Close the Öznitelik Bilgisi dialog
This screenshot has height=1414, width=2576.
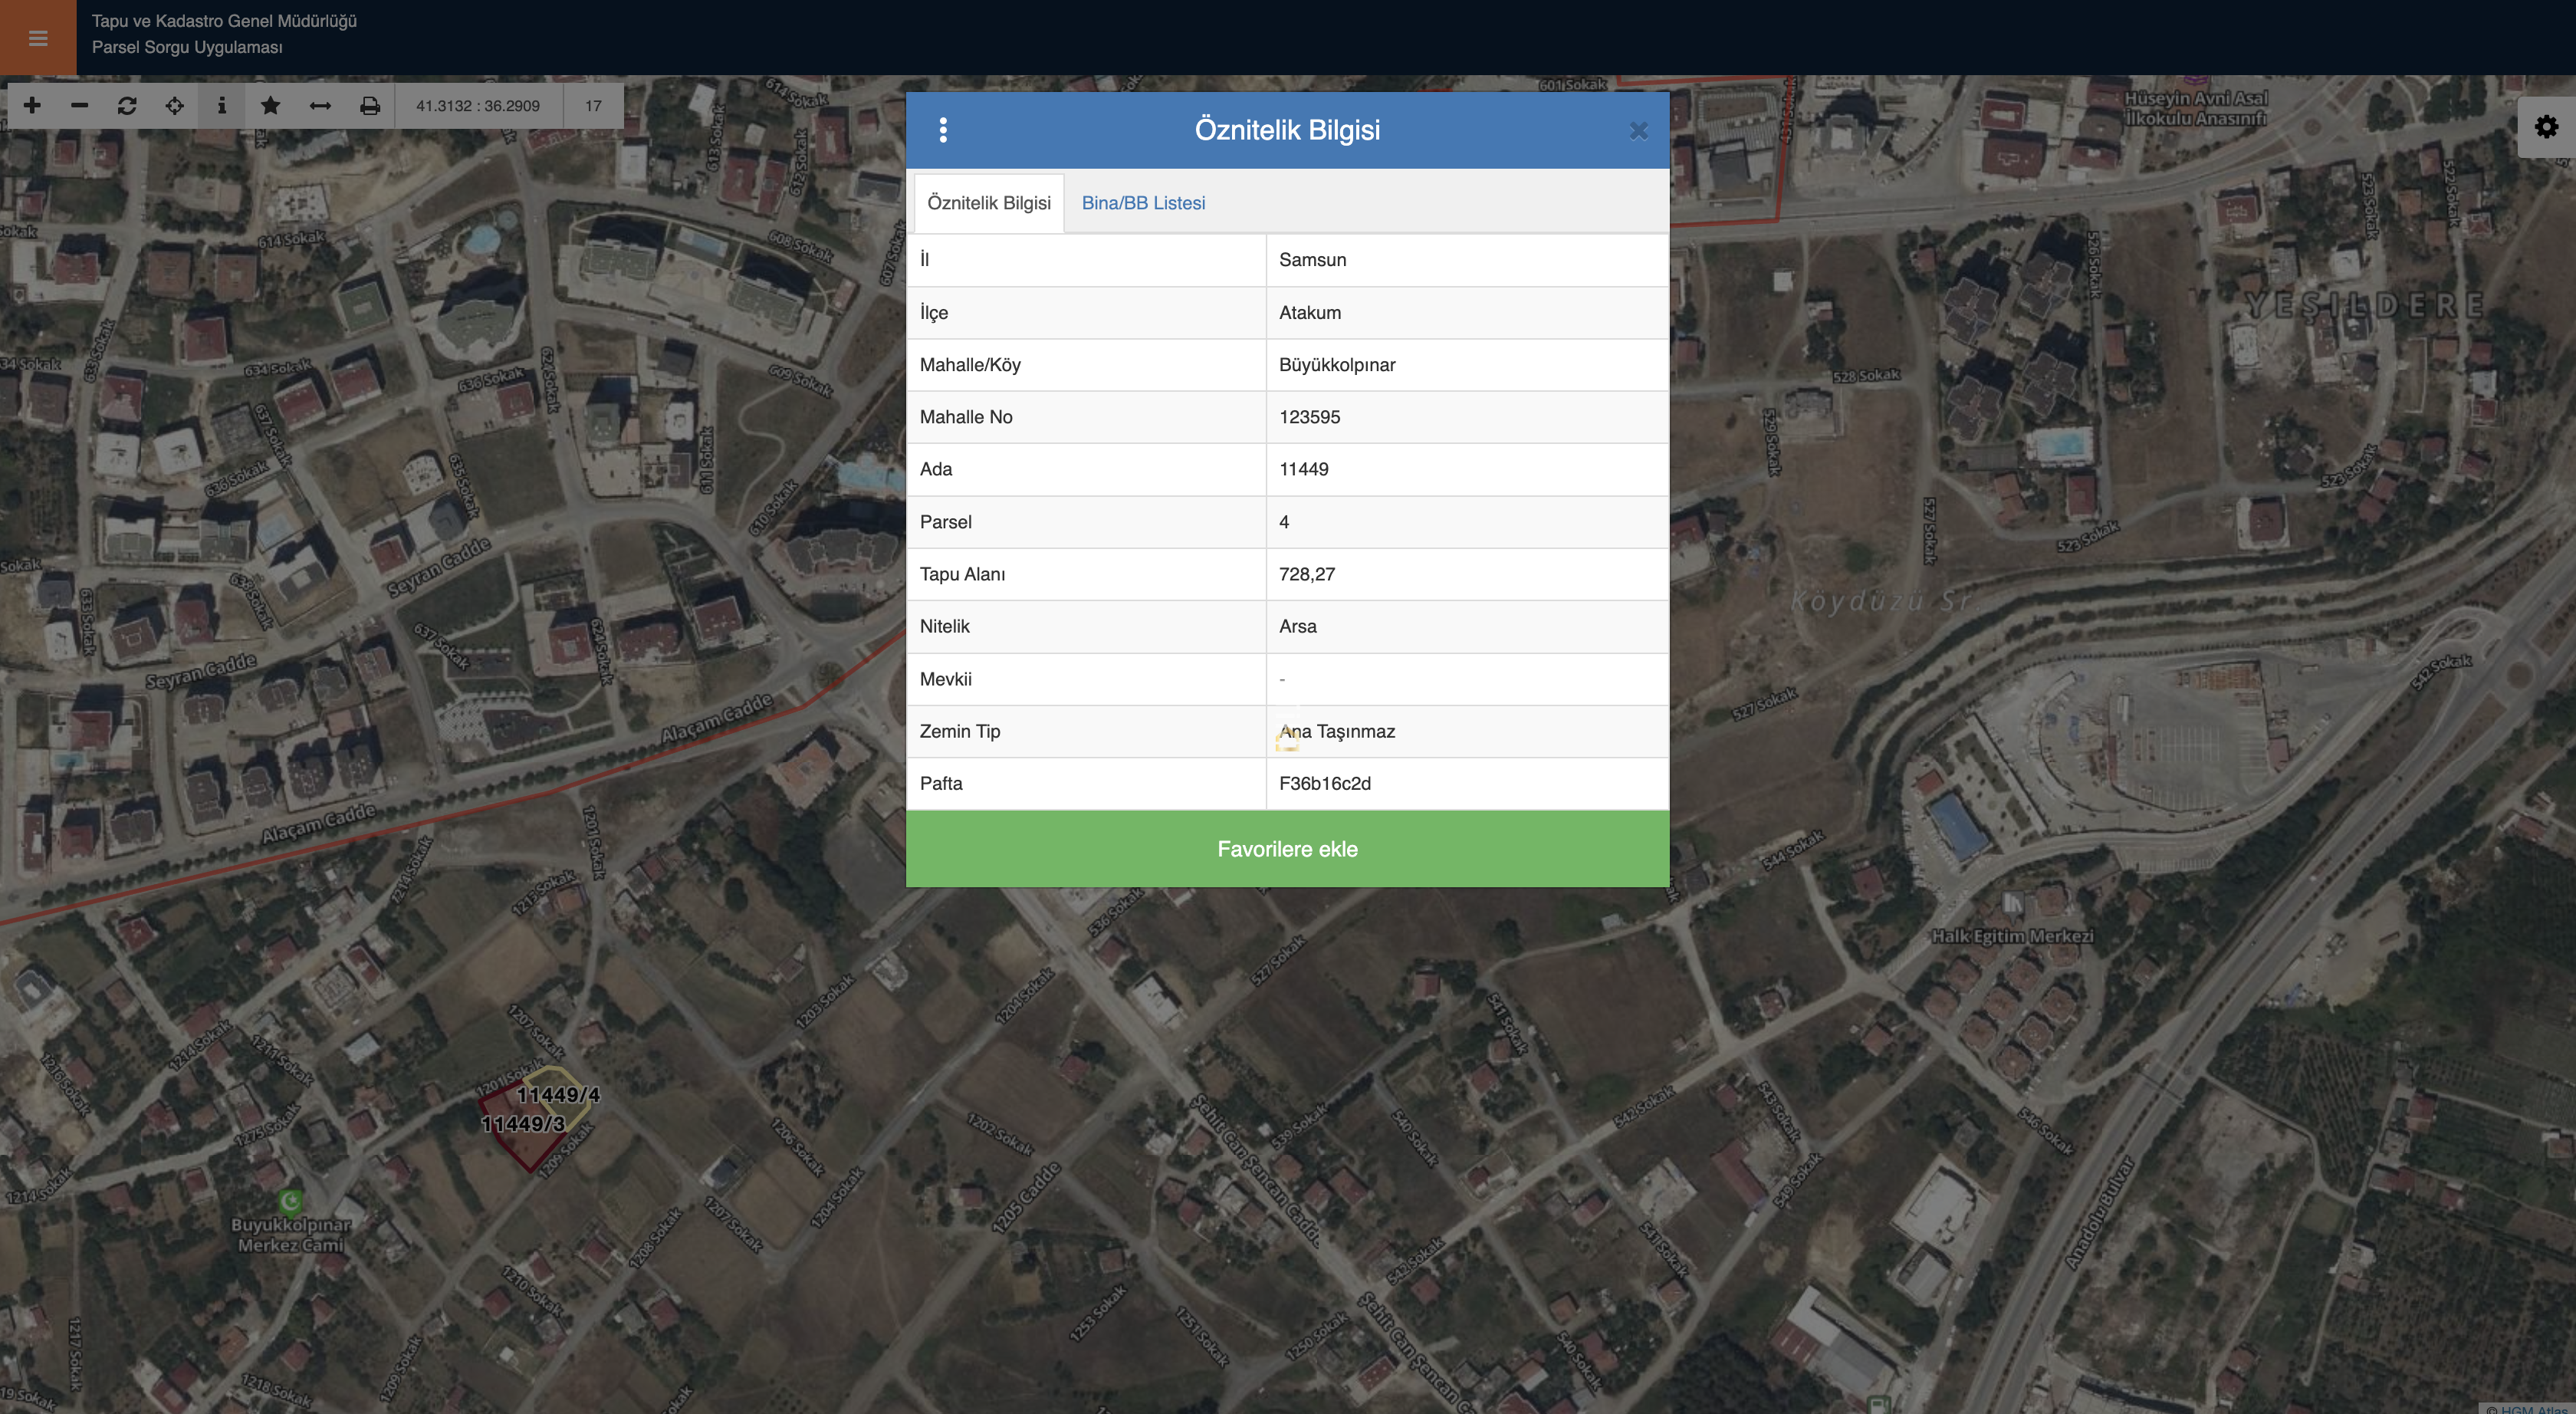(x=1638, y=131)
